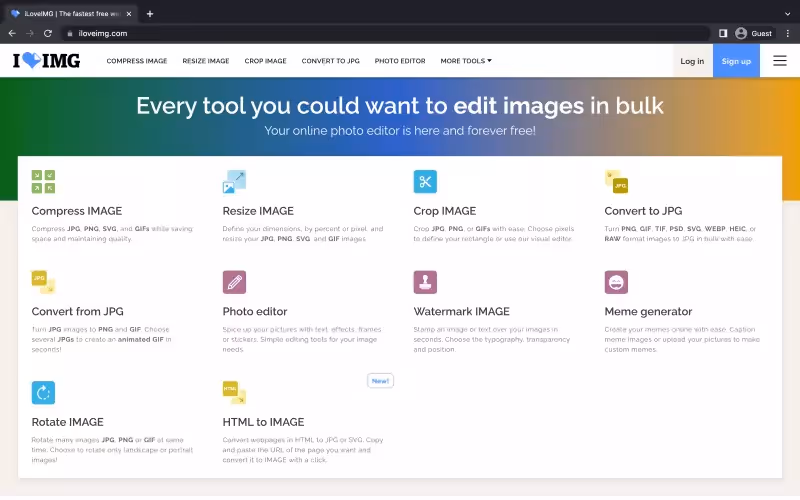Click the HTML to IMAGE title link

[x=263, y=422]
